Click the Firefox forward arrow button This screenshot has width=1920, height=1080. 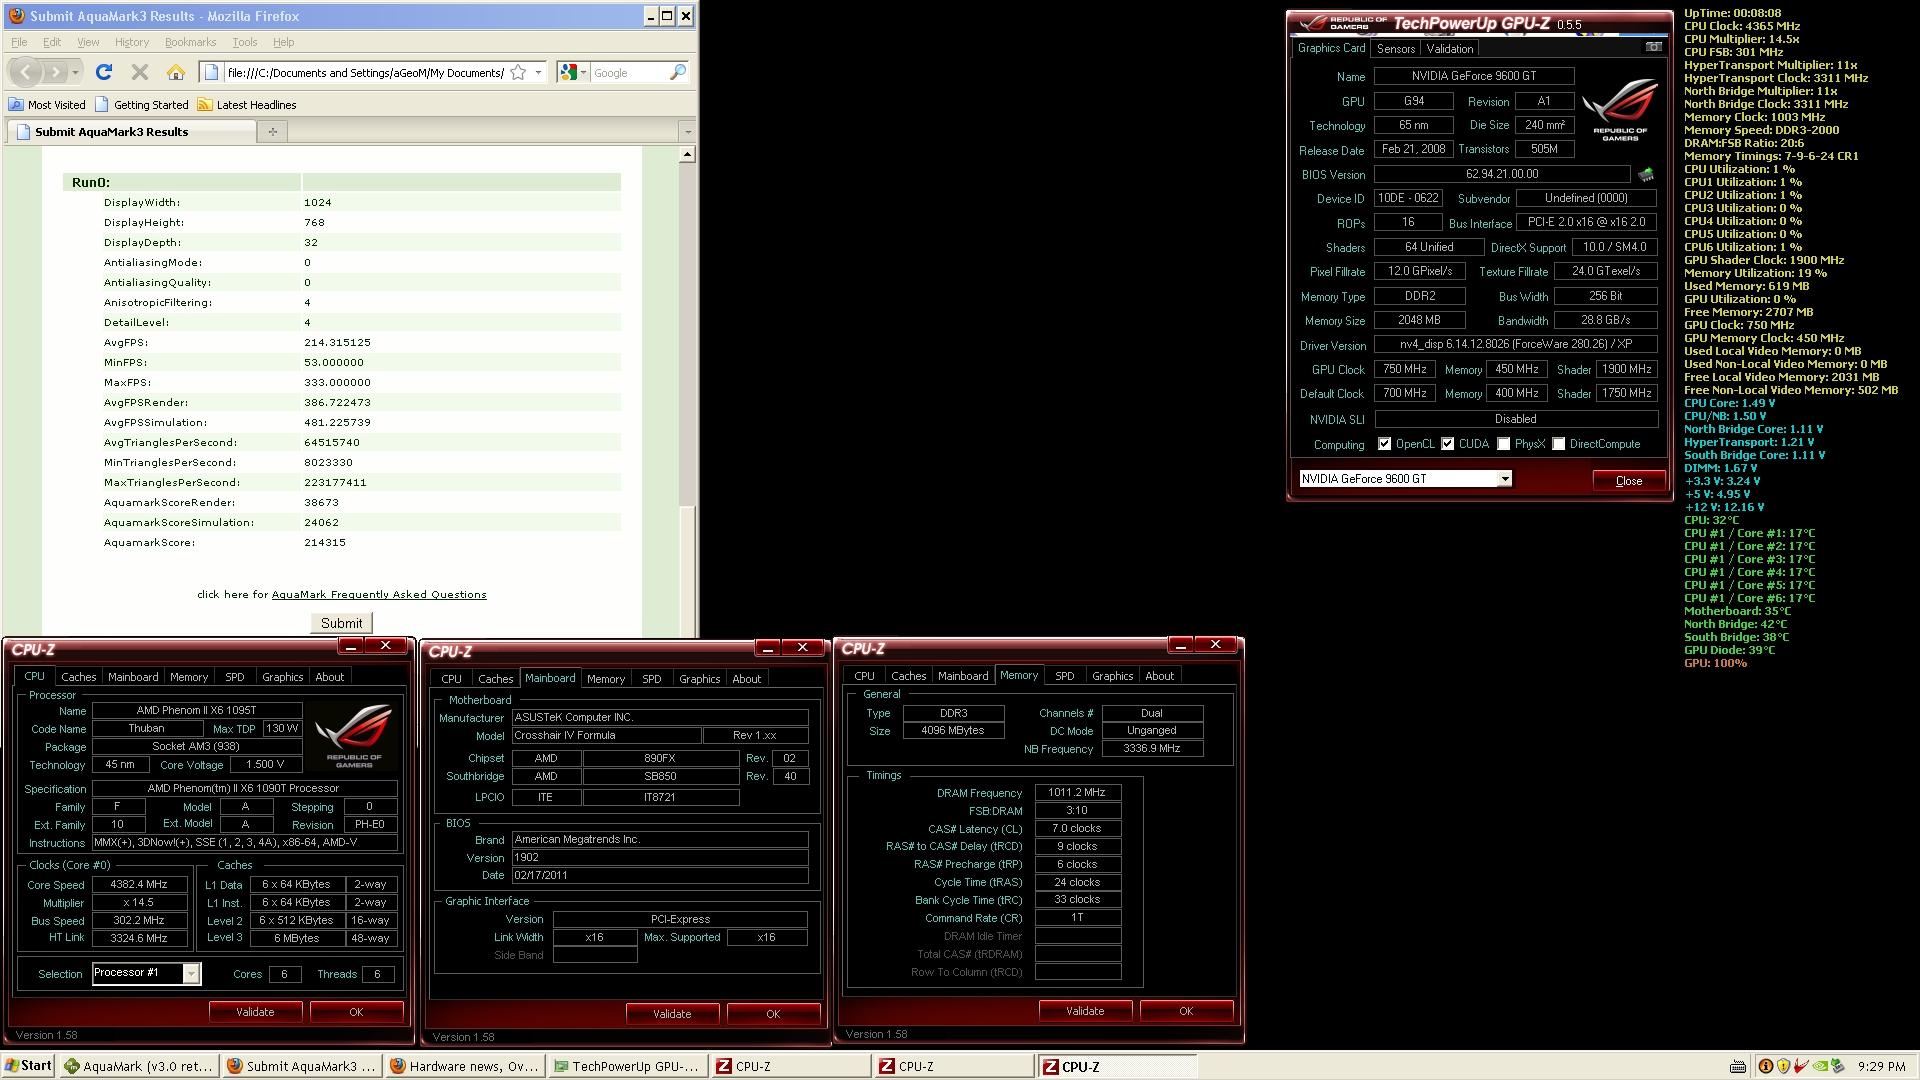pos(56,72)
